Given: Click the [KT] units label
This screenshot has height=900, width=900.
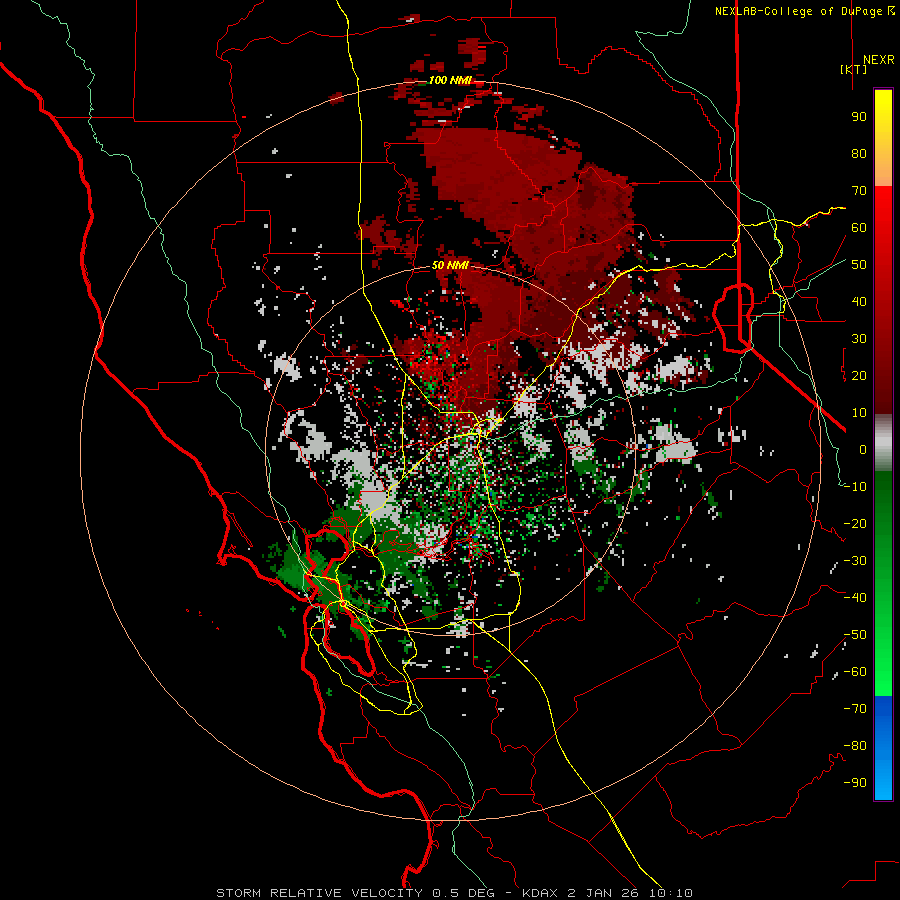Looking at the screenshot, I should point(853,69).
